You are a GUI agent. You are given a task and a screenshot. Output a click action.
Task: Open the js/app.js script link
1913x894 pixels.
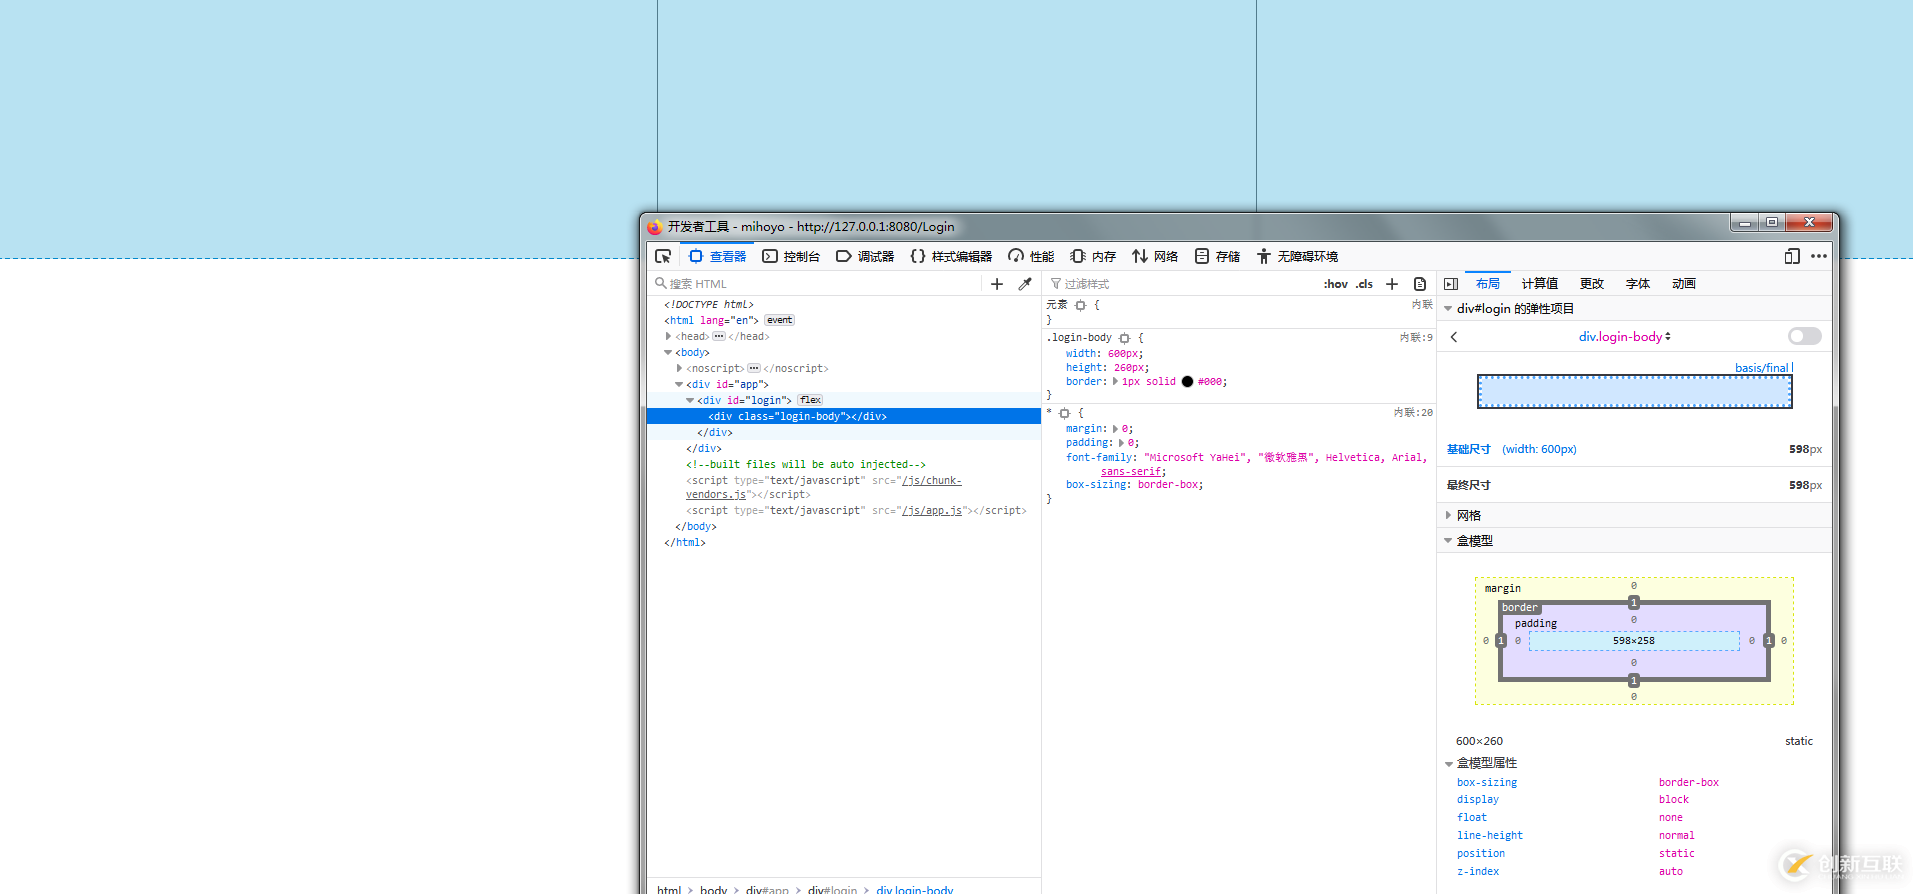pos(932,511)
